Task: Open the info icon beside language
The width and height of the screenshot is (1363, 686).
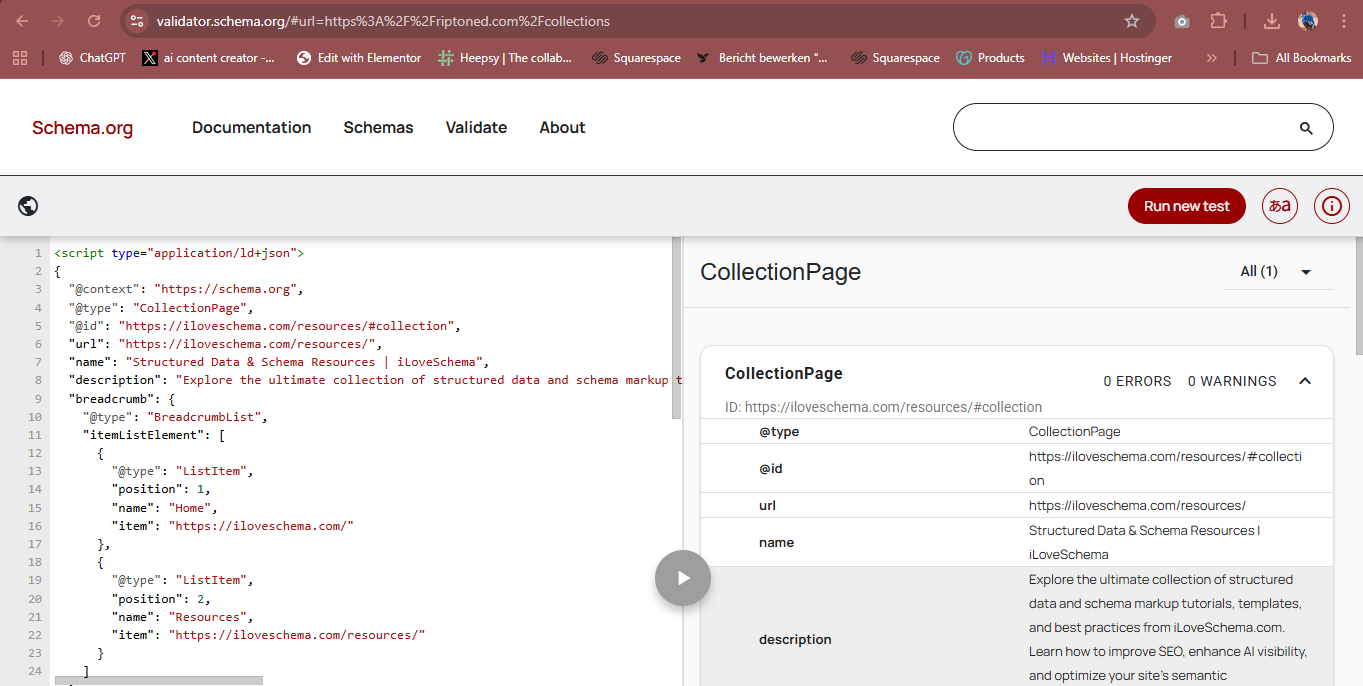Action: tap(1332, 206)
